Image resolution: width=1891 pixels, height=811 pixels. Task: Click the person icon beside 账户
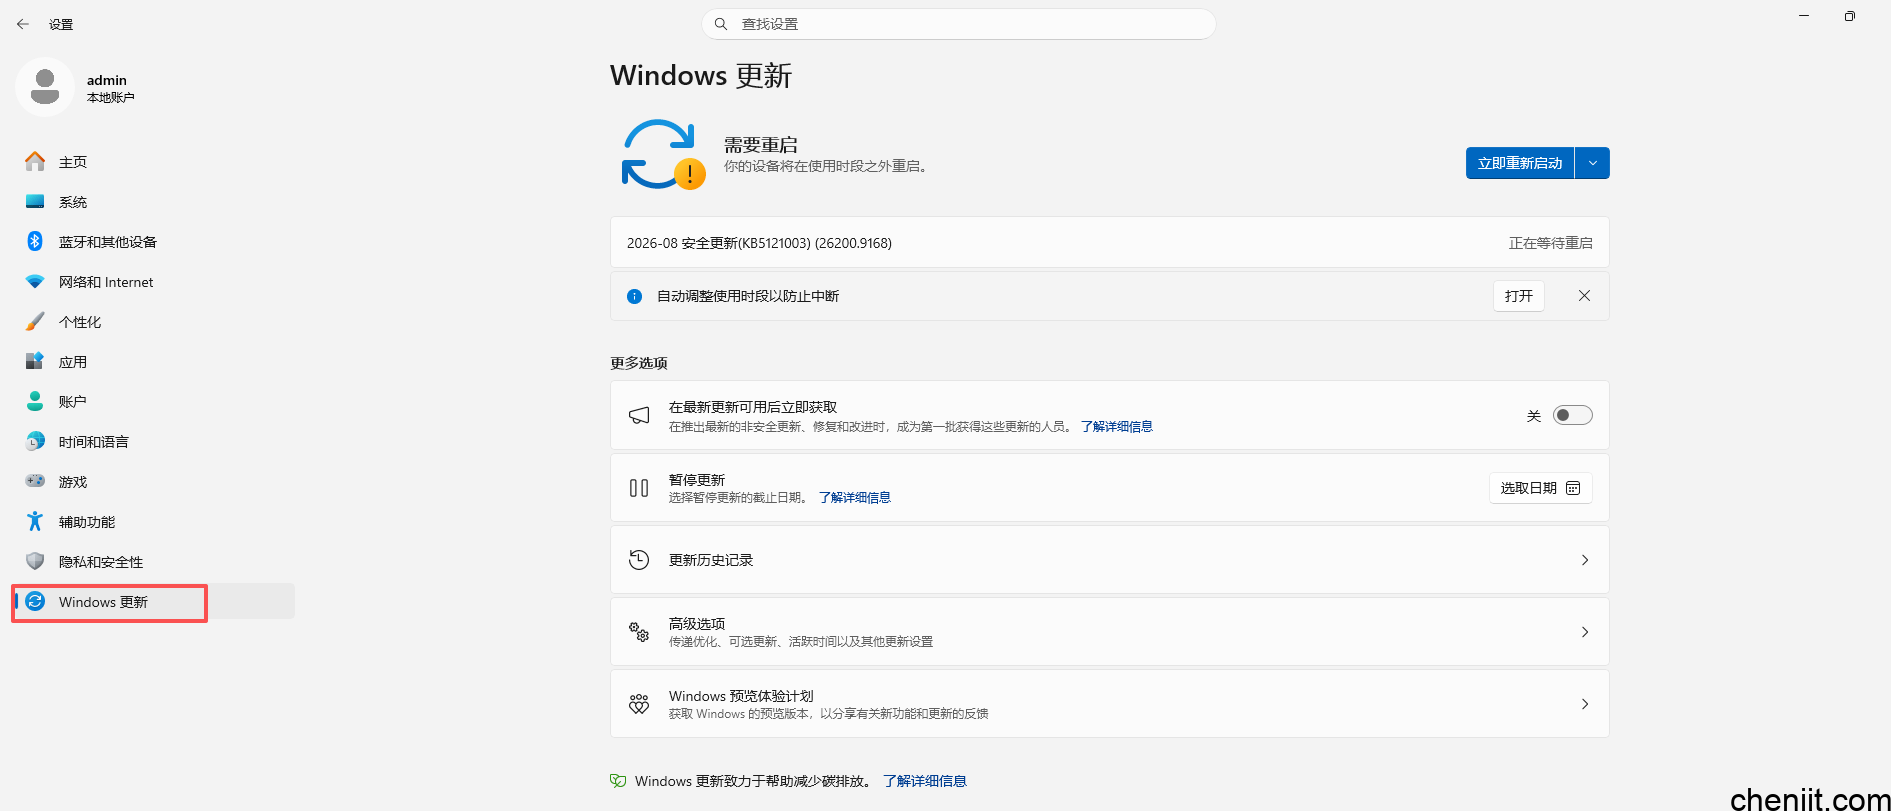click(35, 401)
